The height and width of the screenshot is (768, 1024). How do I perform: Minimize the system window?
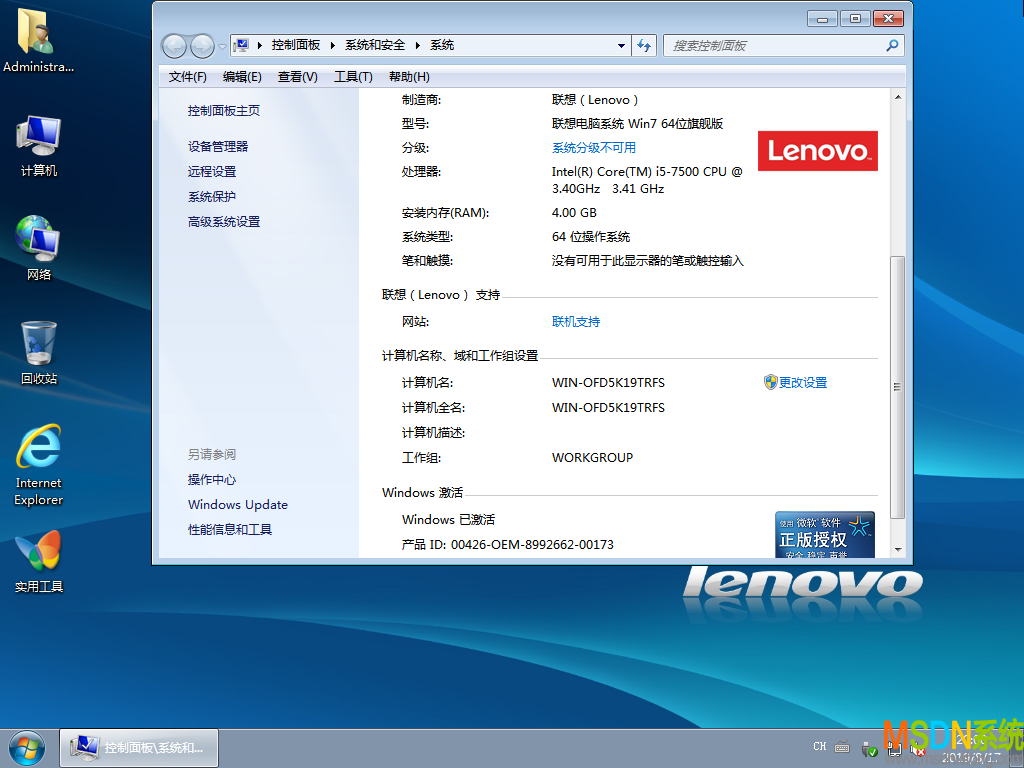coord(822,19)
